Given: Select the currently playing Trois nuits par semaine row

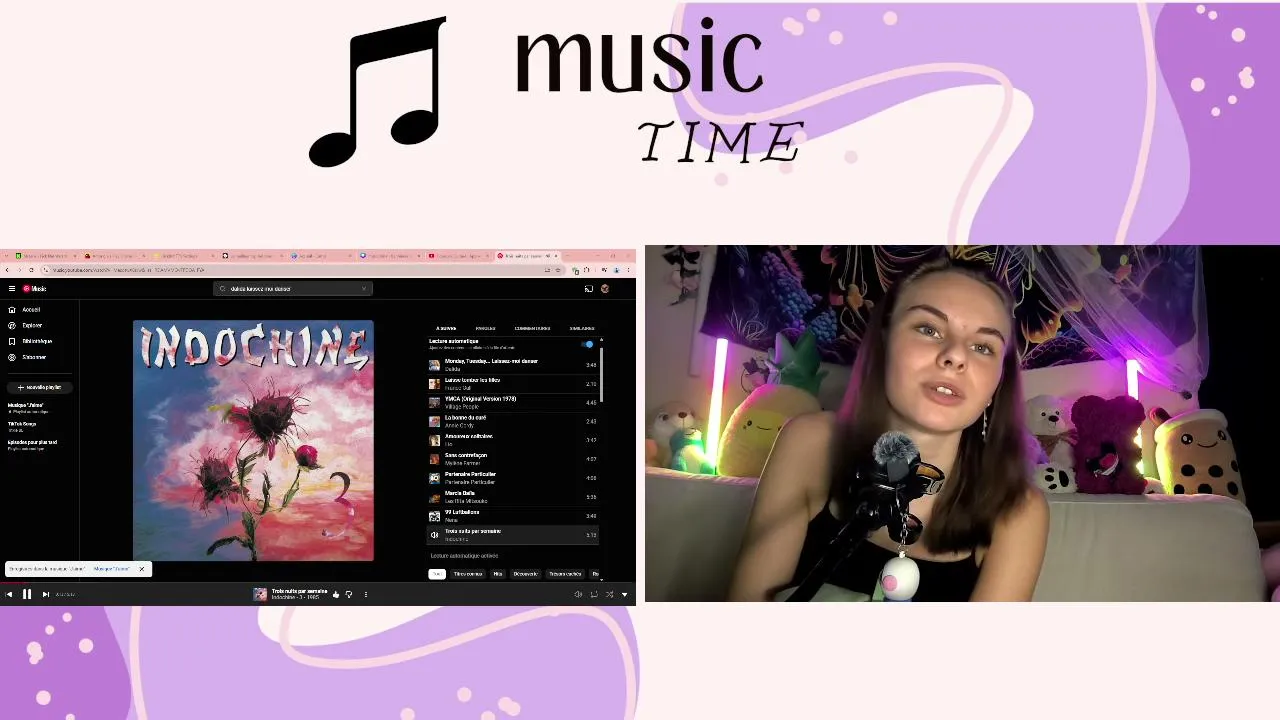Looking at the screenshot, I should 513,535.
